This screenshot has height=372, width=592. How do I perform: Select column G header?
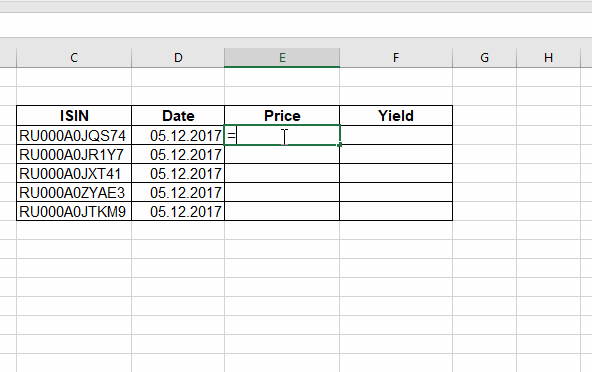[484, 58]
